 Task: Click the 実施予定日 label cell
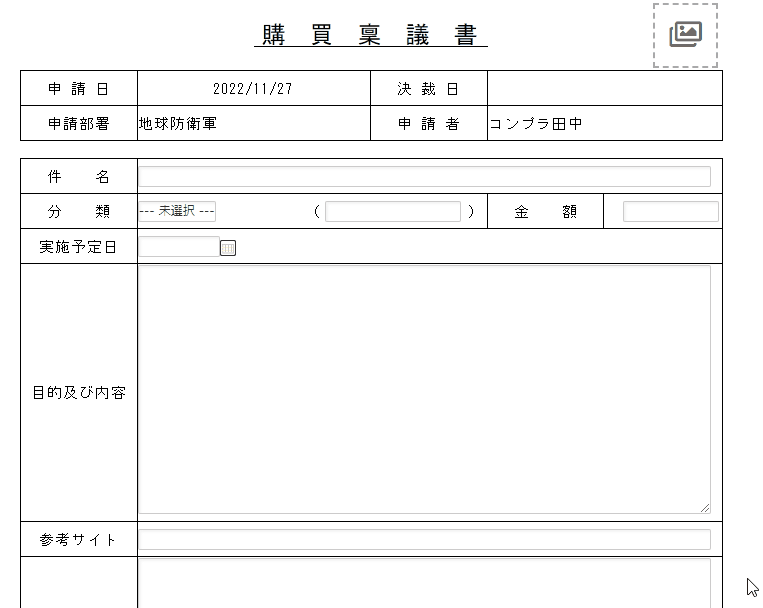[79, 247]
